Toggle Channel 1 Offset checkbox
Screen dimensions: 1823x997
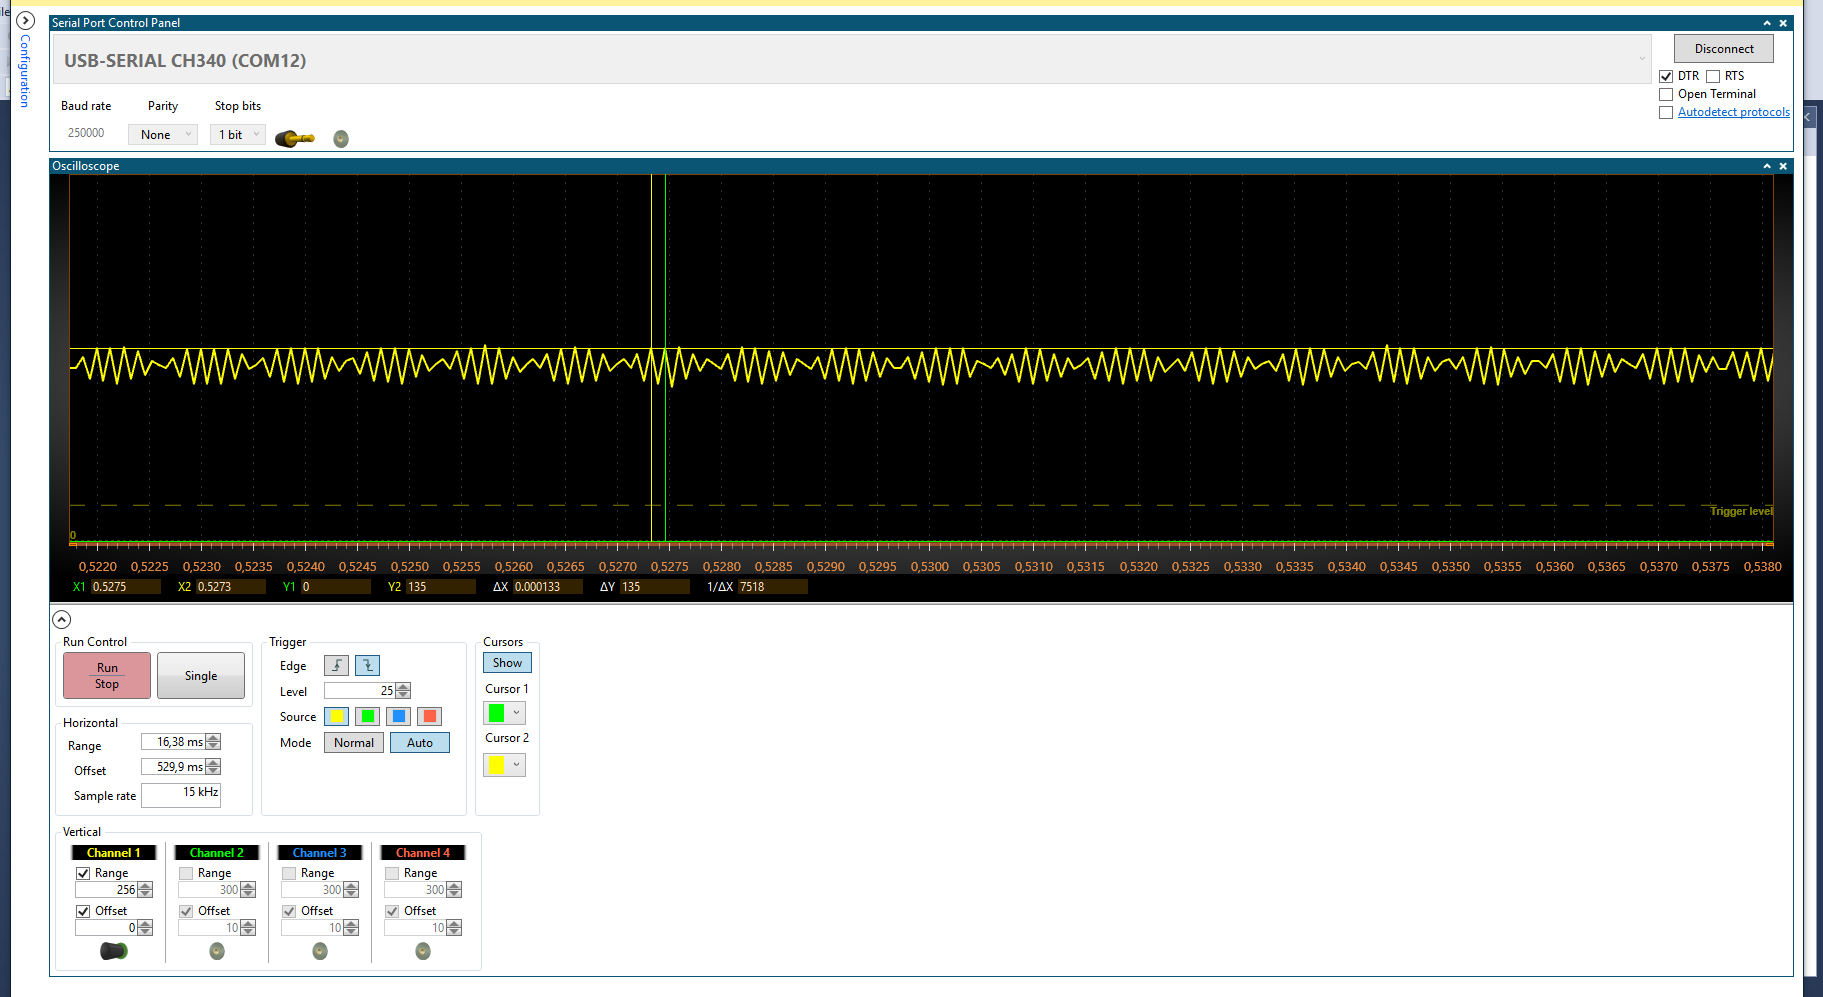coord(83,911)
